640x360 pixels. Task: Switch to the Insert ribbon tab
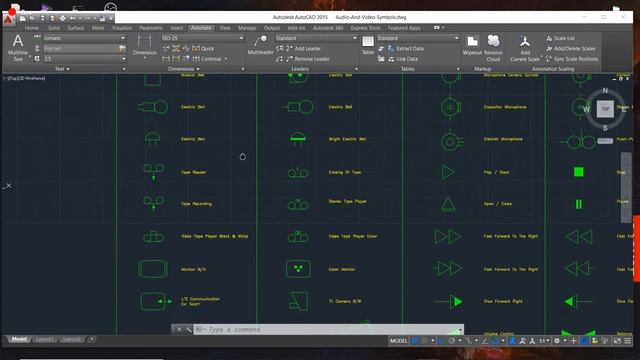click(177, 28)
